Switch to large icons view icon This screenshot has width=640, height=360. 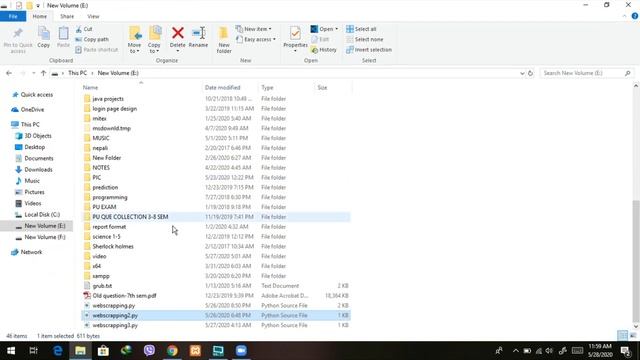tap(633, 336)
